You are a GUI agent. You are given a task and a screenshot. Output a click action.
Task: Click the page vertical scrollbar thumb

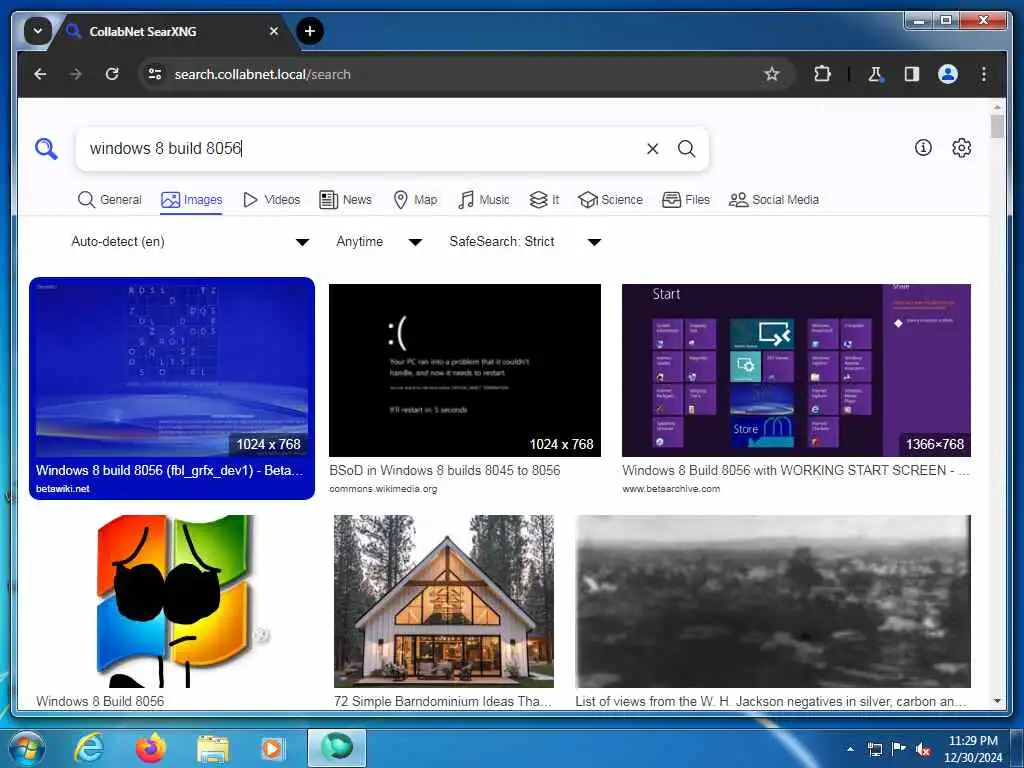pos(997,126)
